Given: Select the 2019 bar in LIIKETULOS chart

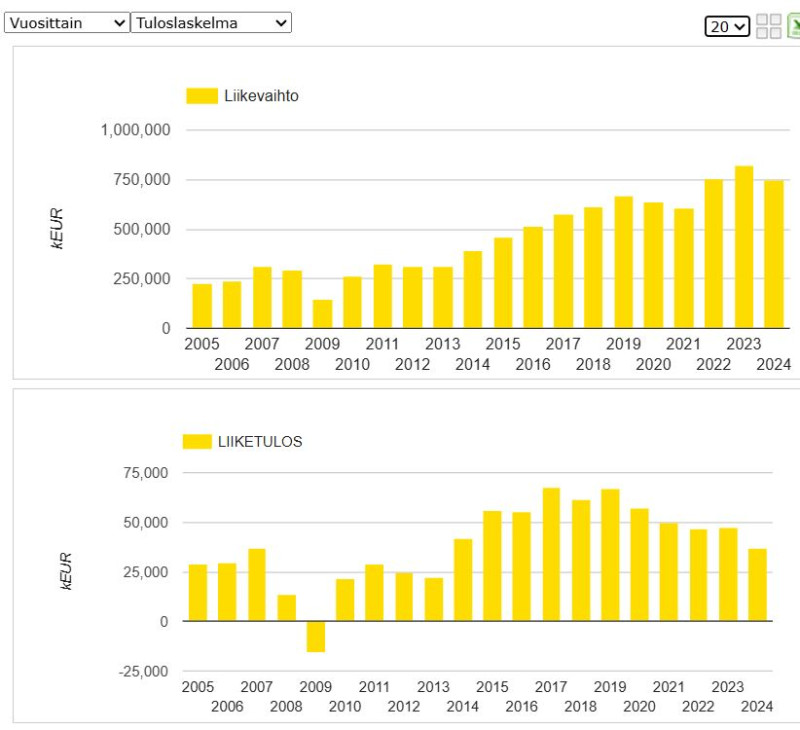Looking at the screenshot, I should coord(610,555).
